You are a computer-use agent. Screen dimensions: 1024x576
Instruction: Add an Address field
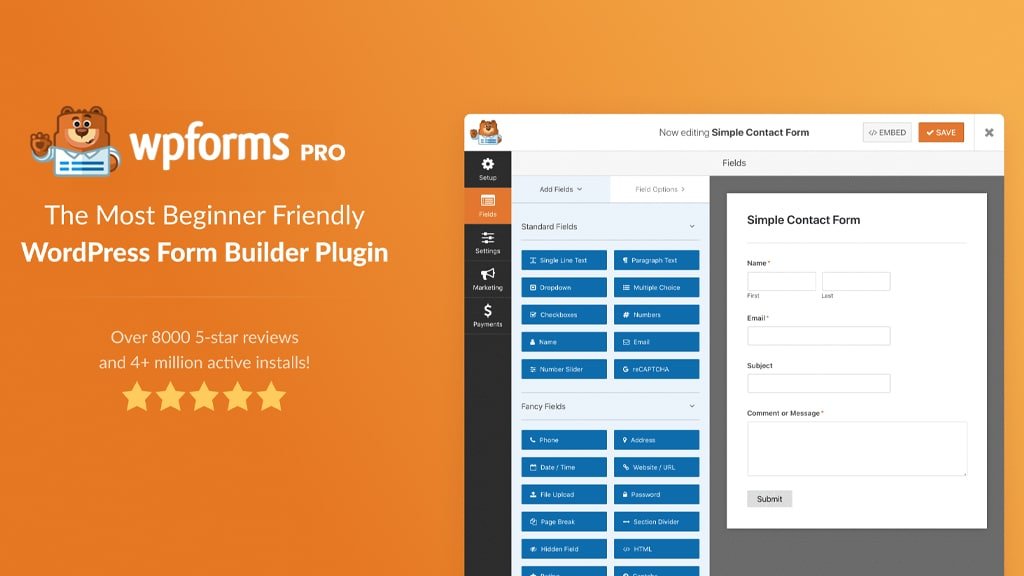656,440
